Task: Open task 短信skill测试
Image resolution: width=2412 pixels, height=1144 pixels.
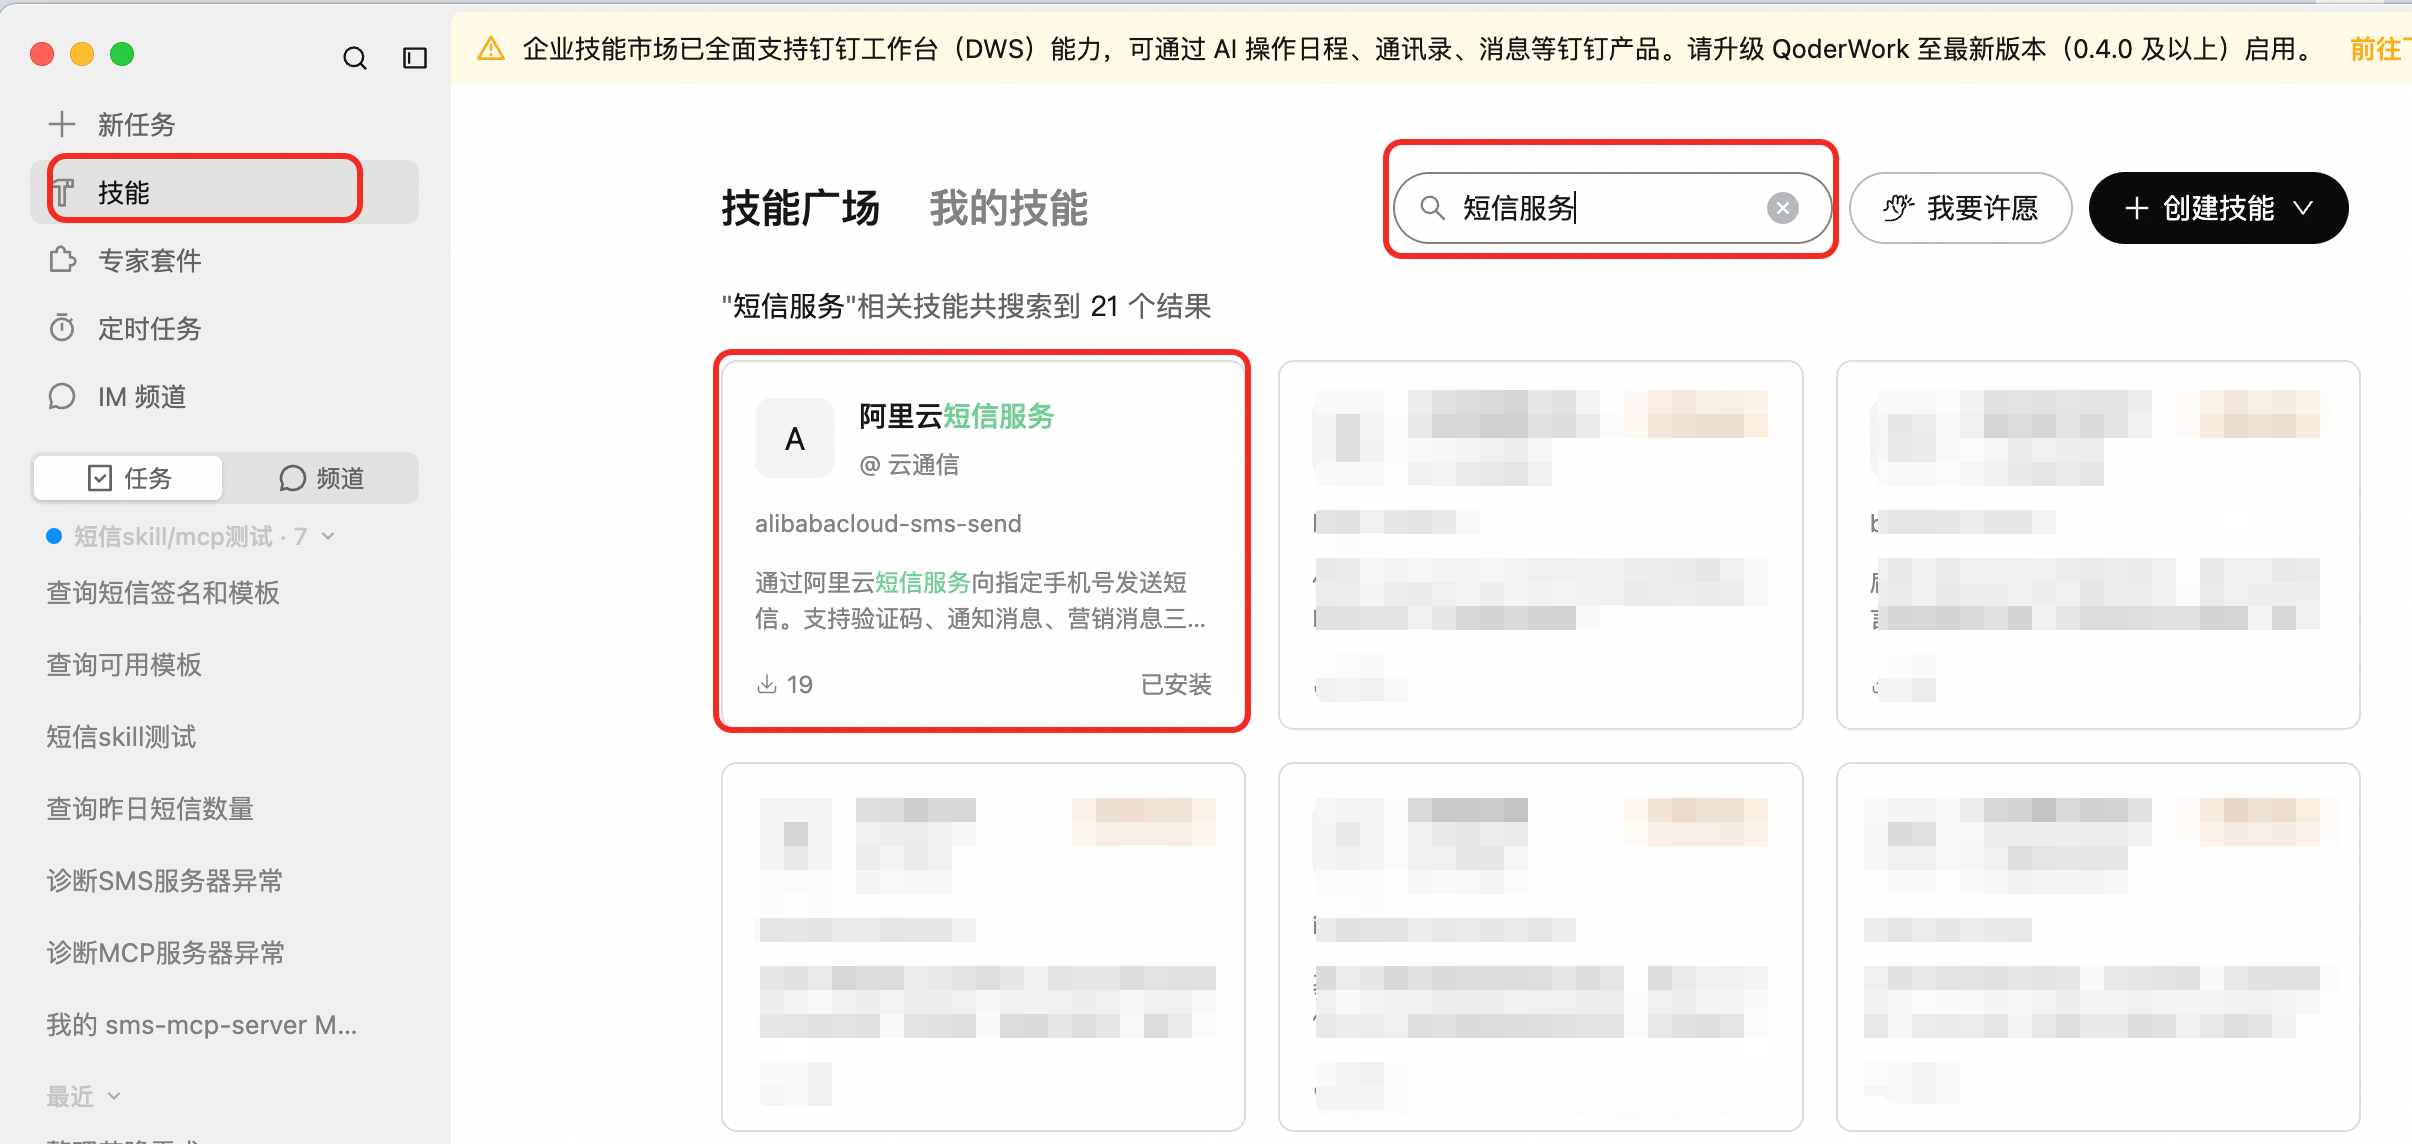Action: [x=121, y=736]
